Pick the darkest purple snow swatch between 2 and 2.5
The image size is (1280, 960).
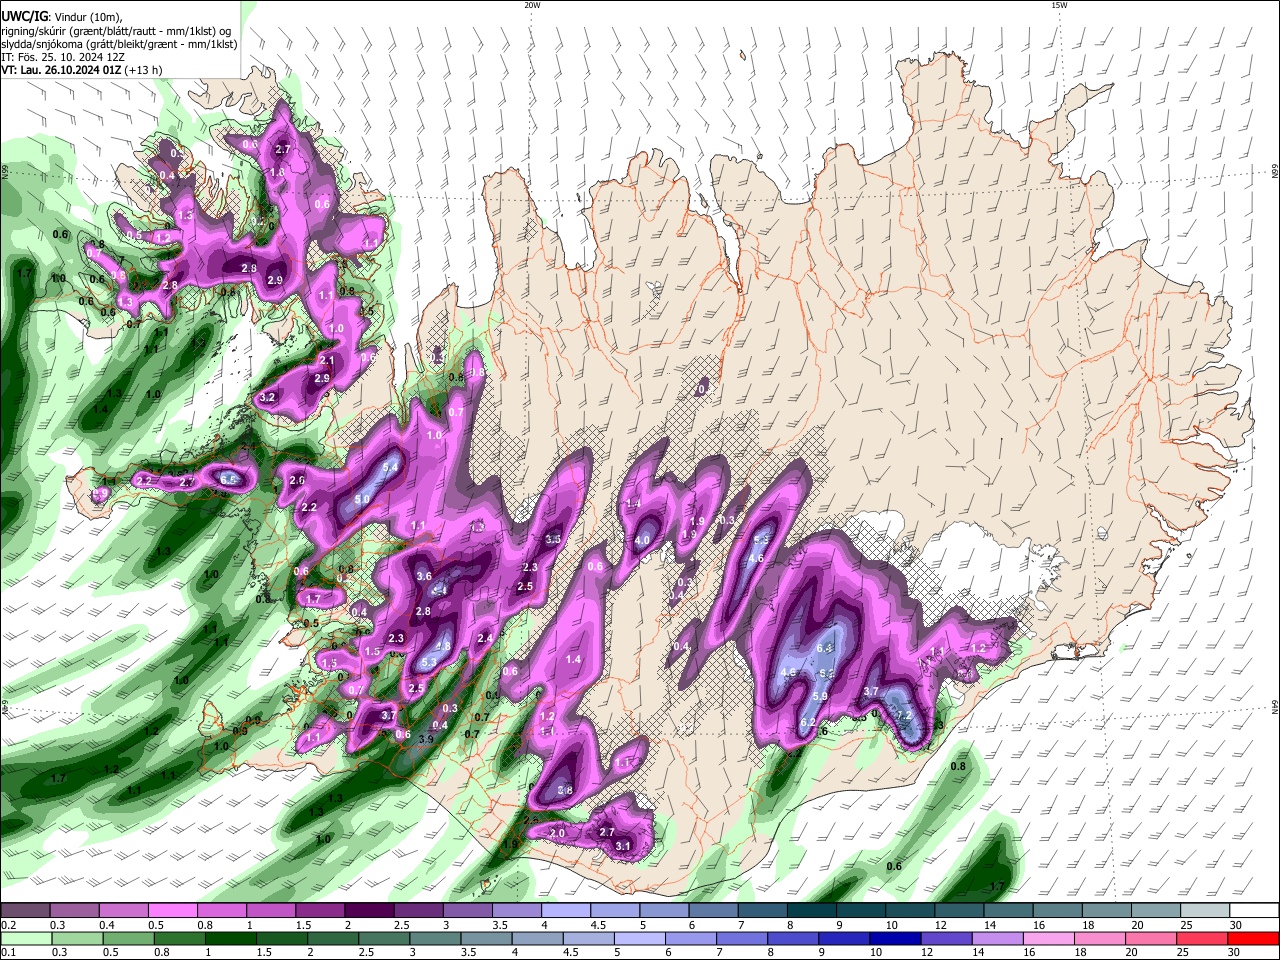pos(369,910)
